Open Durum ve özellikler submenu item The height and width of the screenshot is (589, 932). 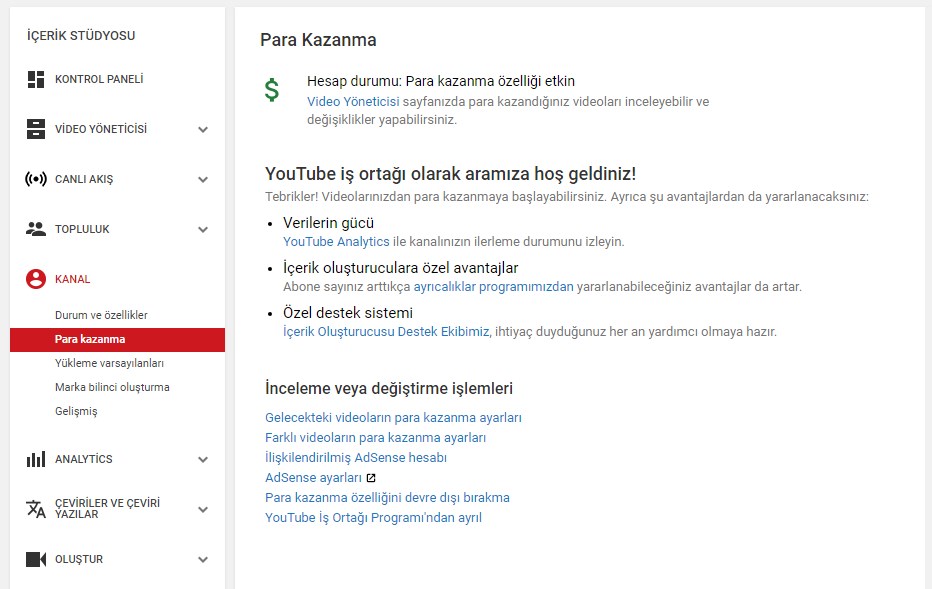(101, 315)
